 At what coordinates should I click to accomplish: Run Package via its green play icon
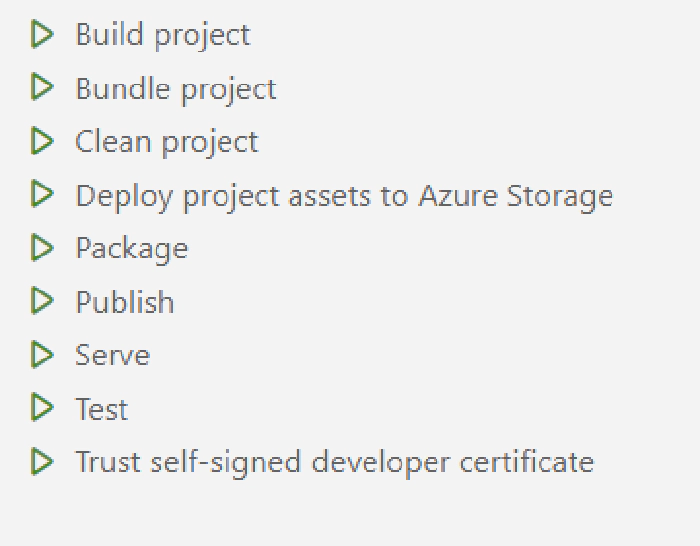(42, 247)
